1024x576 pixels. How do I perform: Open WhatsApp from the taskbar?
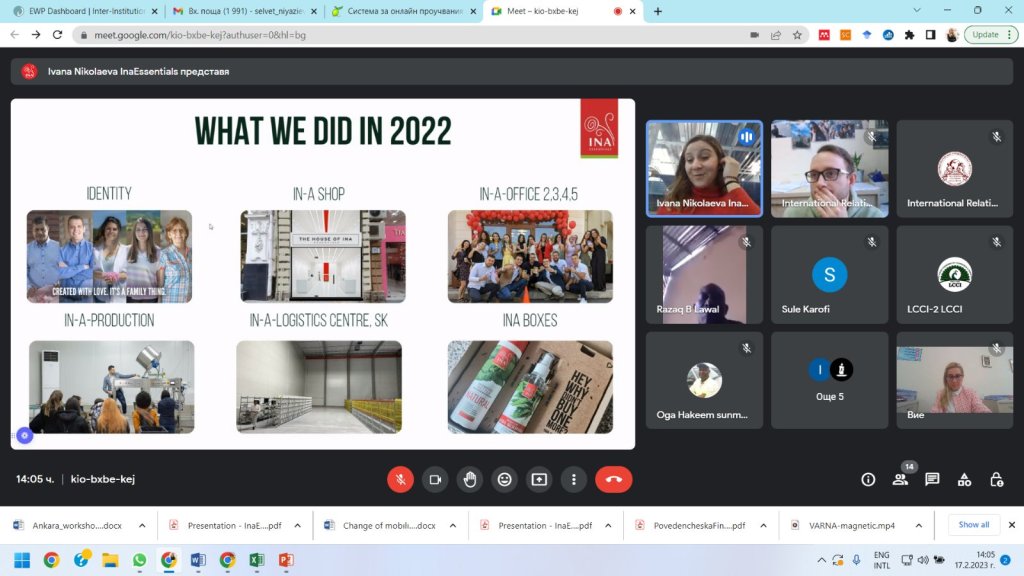click(x=139, y=560)
